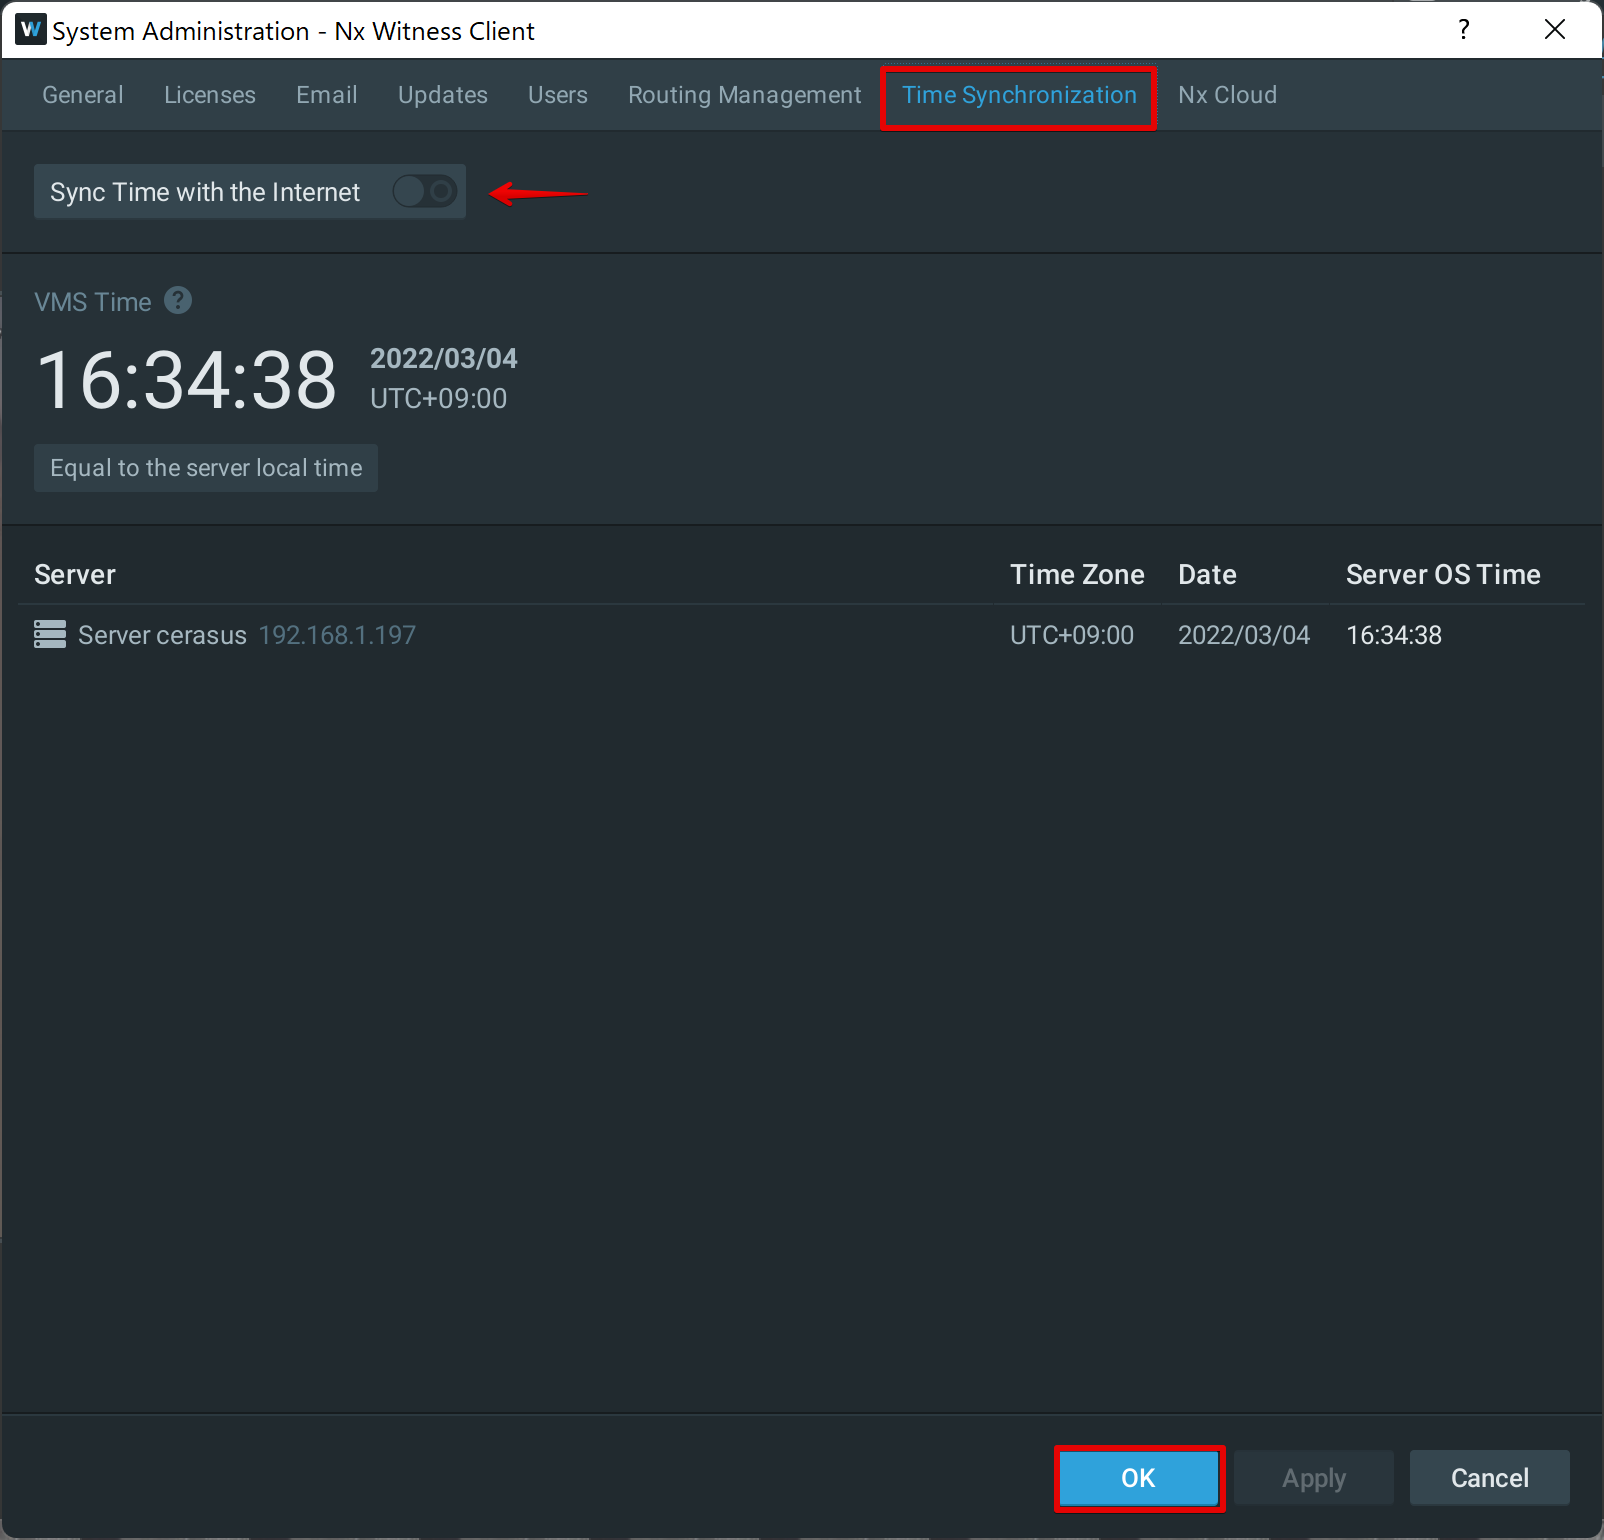Viewport: 1604px width, 1540px height.
Task: Click Equal to the server local time
Action: [x=206, y=468]
